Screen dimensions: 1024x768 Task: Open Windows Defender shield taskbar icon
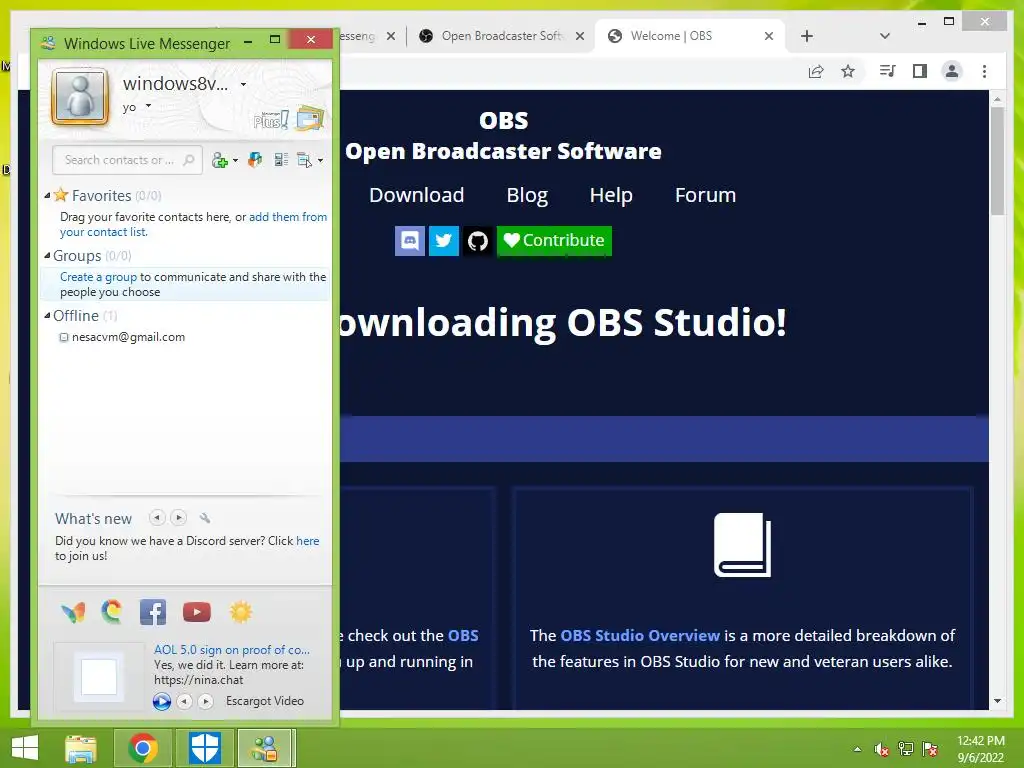click(x=205, y=748)
